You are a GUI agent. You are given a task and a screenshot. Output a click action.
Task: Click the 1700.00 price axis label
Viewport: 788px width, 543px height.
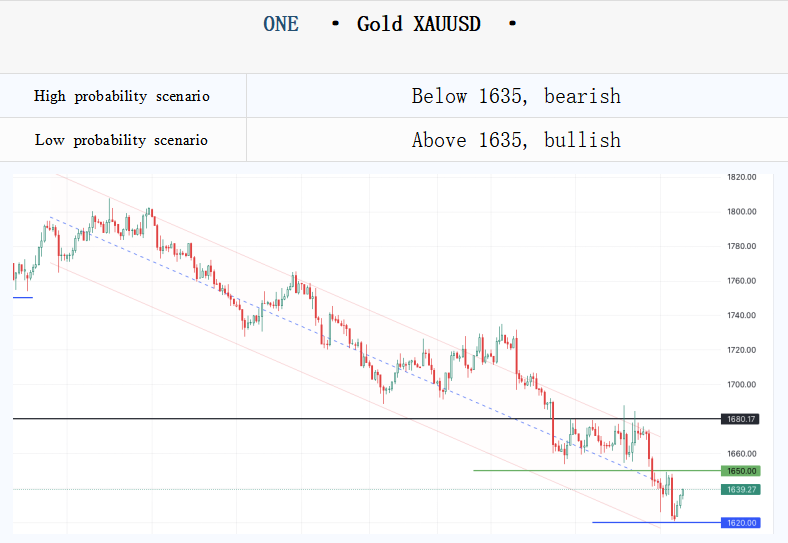click(x=741, y=384)
